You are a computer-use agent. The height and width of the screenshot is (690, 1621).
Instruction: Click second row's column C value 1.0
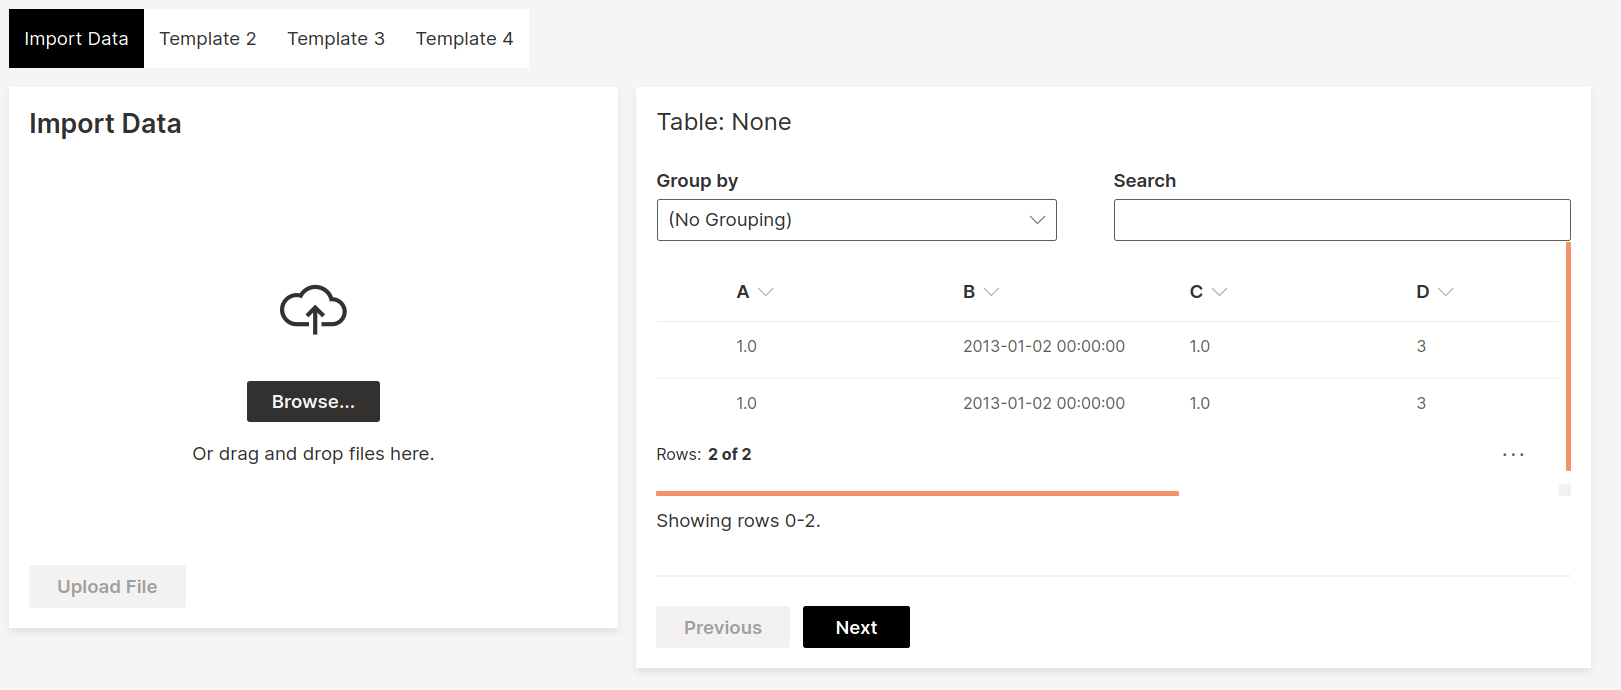1199,403
